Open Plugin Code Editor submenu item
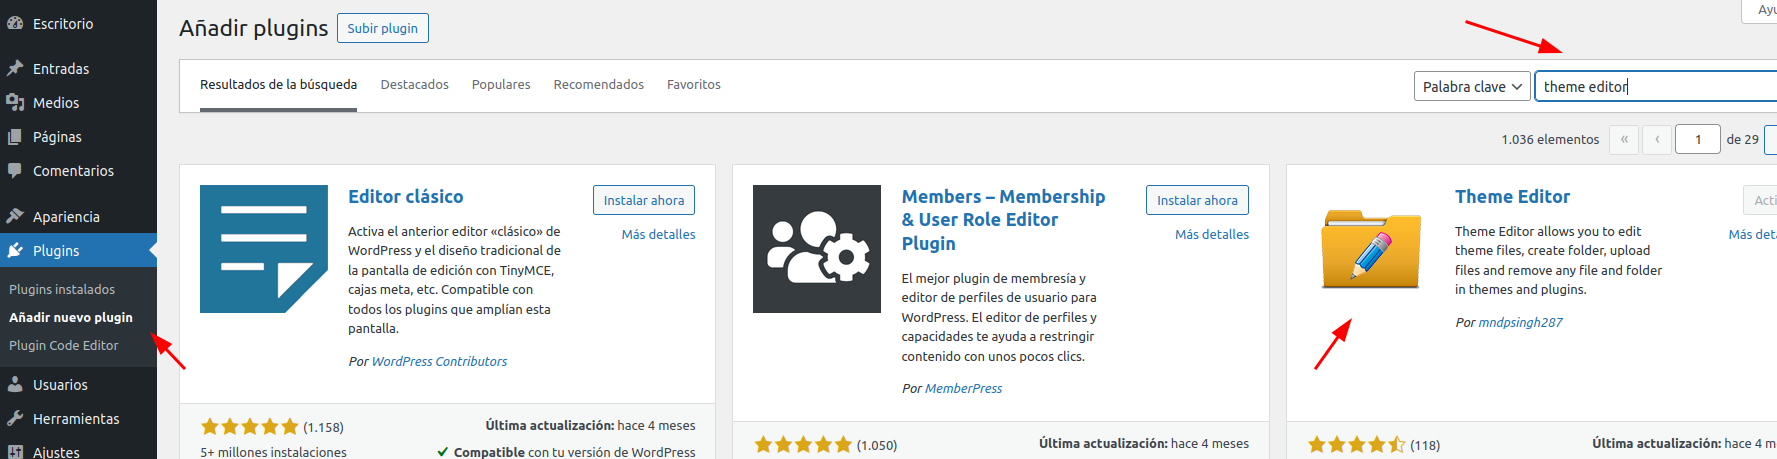Screen dimensions: 1777x459 (64, 345)
